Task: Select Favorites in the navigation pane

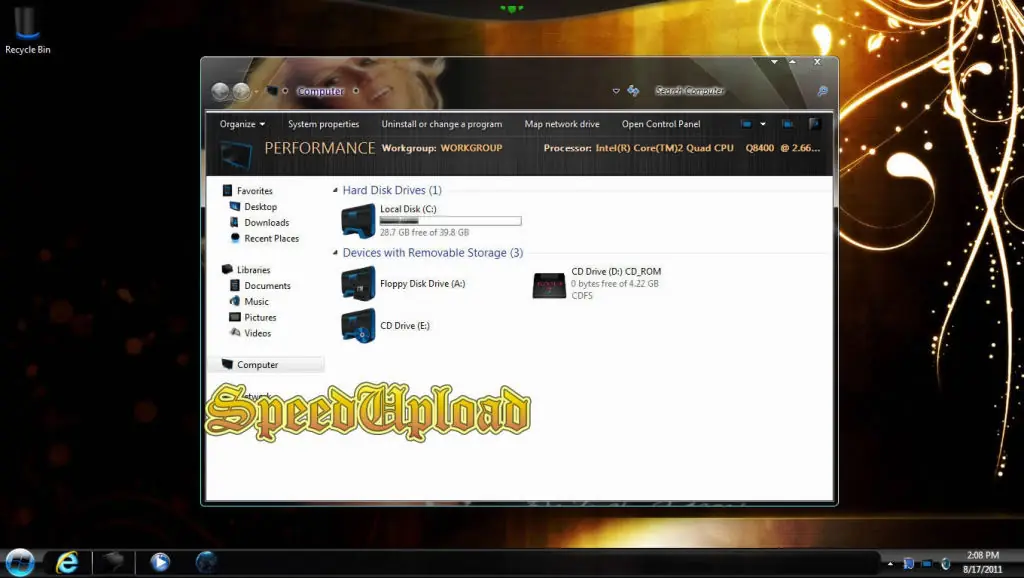Action: [x=255, y=191]
